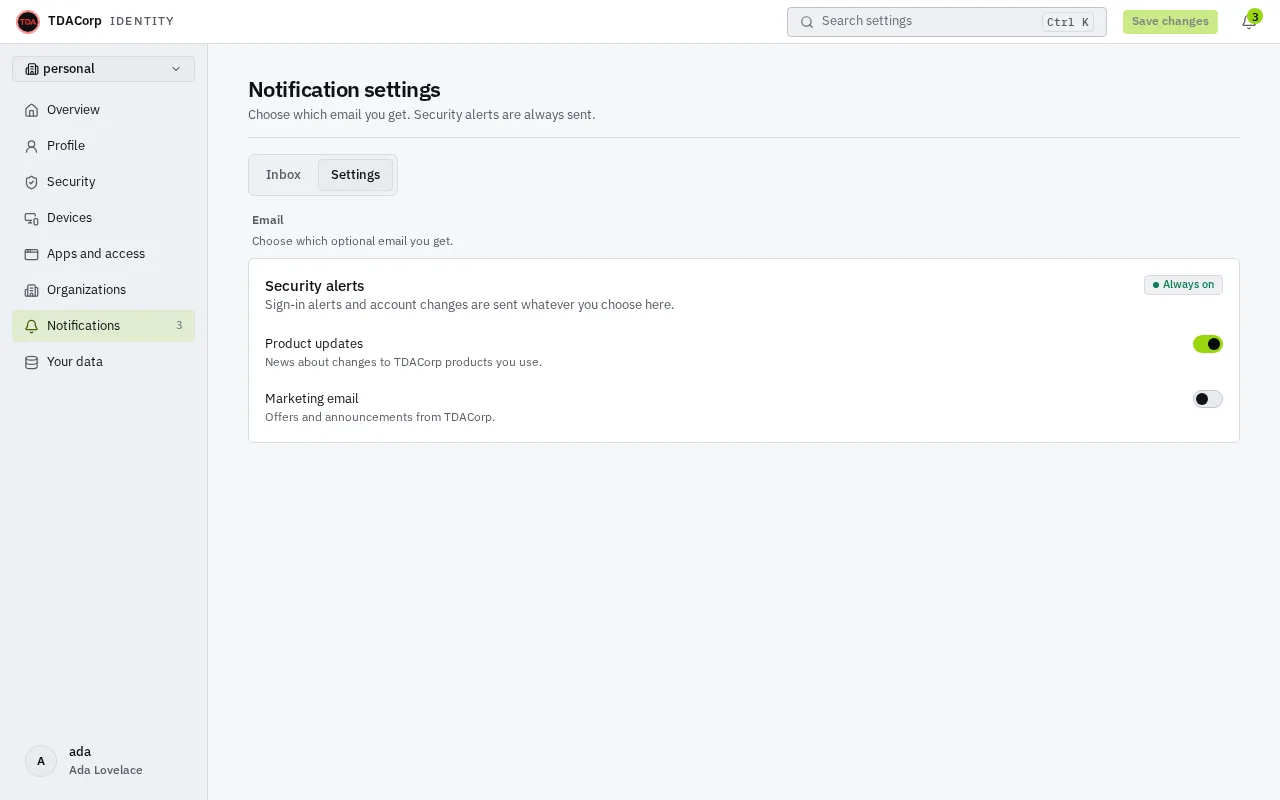The image size is (1280, 800).
Task: Navigate to Devices
Action: 104,218
